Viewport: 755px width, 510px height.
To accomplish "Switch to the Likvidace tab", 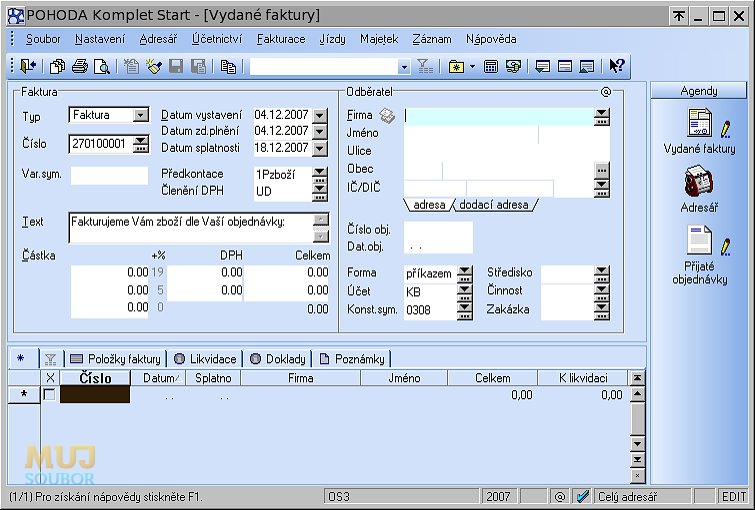I will [205, 359].
